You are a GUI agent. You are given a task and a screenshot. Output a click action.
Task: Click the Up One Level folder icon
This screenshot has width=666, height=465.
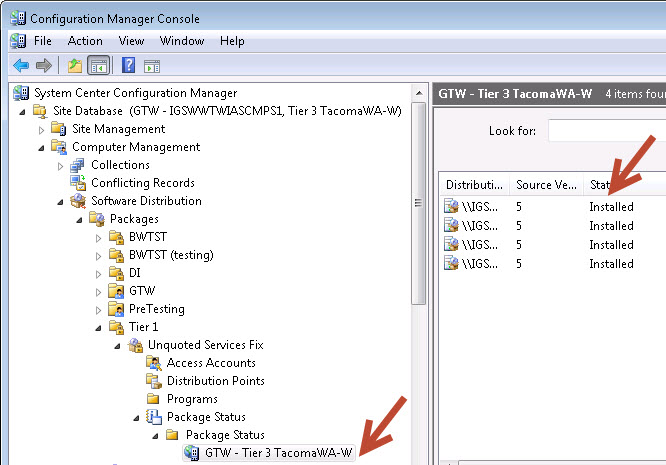(75, 66)
